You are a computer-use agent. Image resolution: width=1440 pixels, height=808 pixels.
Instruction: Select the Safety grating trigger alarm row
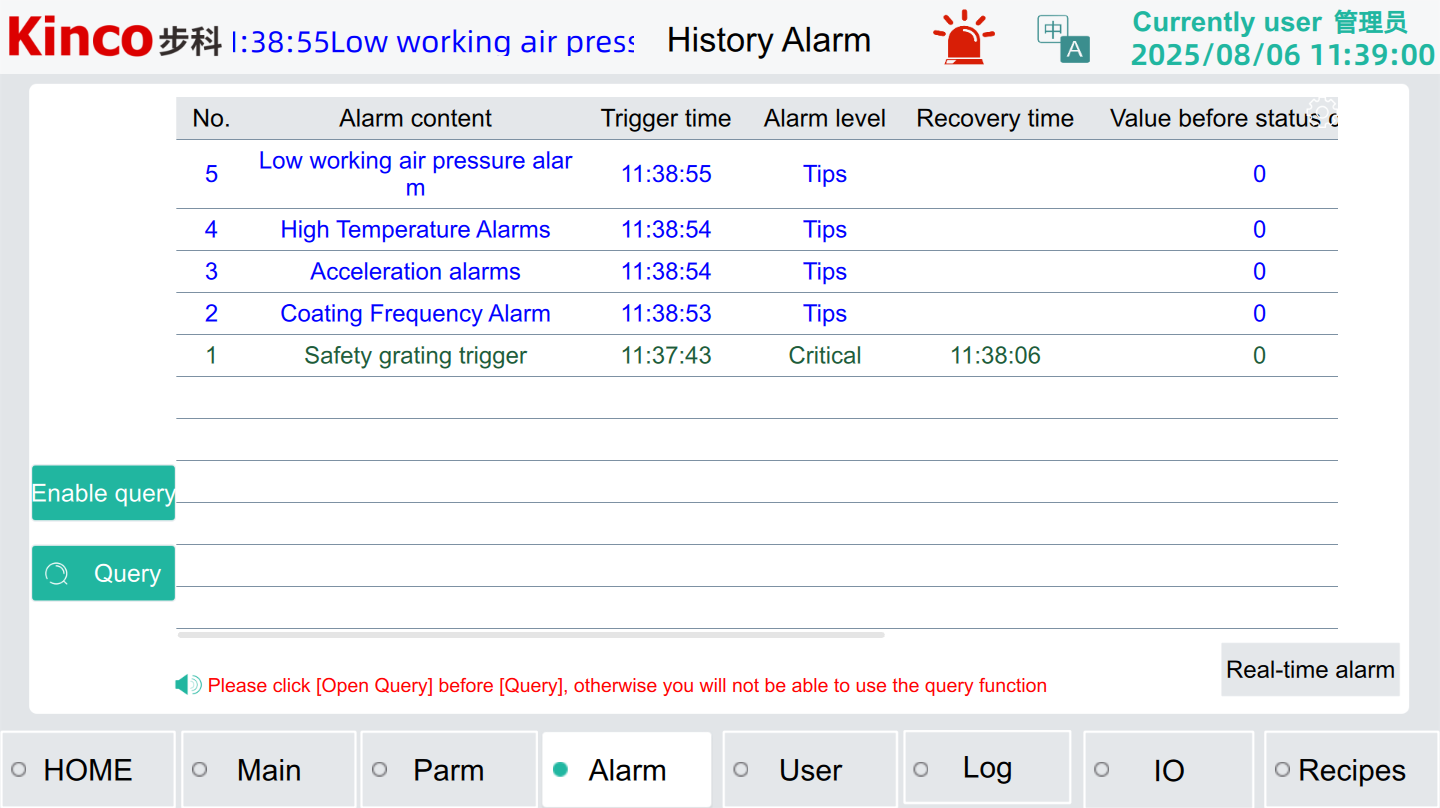[x=415, y=356]
